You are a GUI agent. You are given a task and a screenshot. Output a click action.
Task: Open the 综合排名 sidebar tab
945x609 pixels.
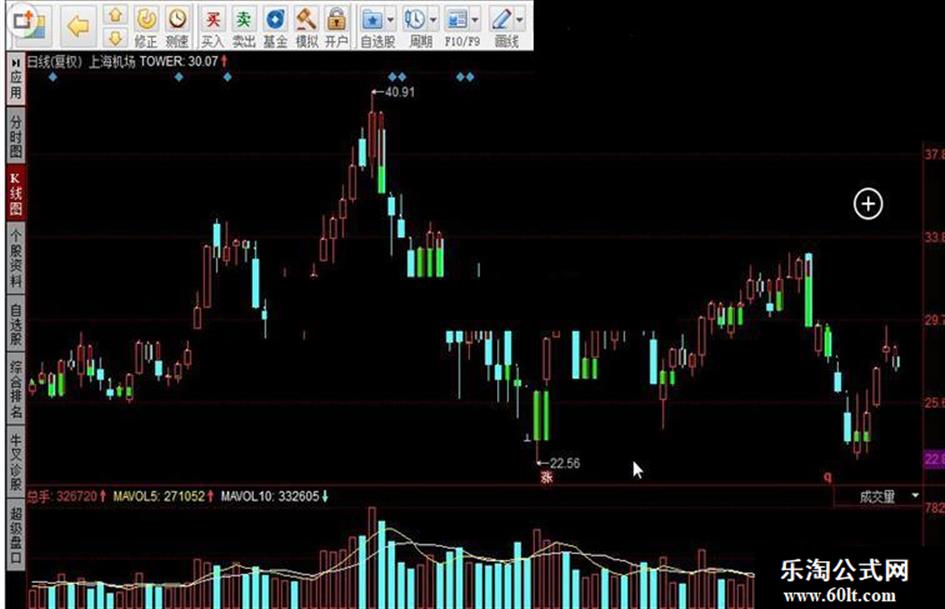pos(16,390)
